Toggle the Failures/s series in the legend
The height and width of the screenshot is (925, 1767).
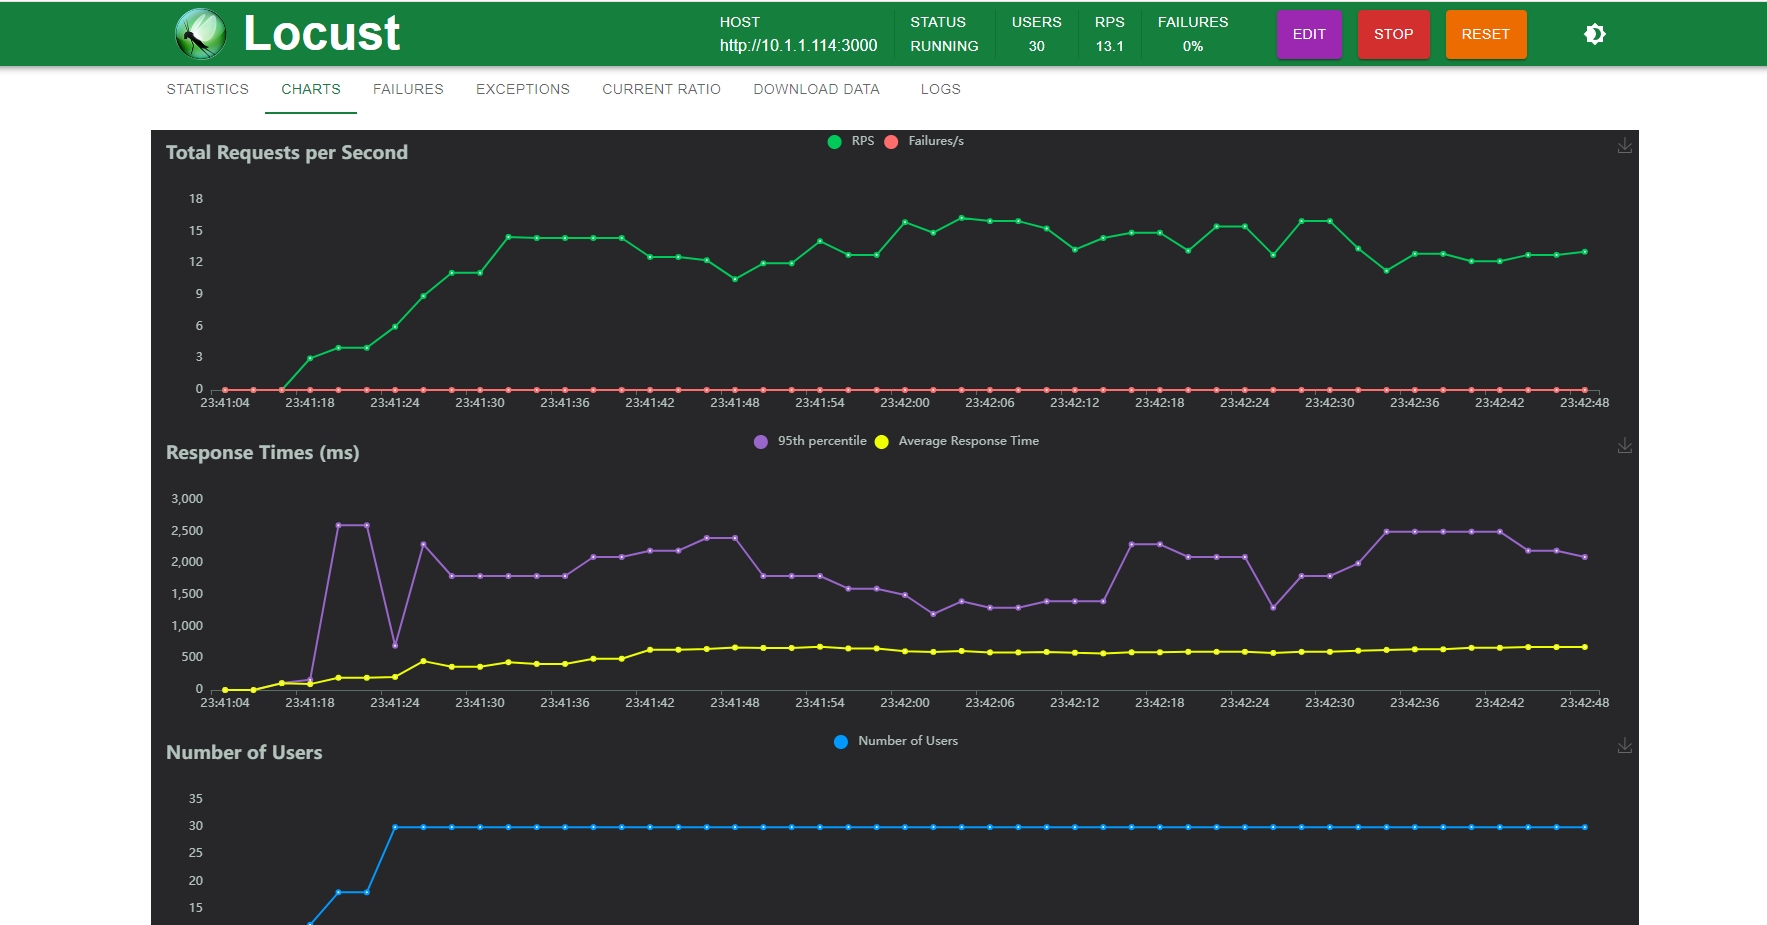(924, 141)
